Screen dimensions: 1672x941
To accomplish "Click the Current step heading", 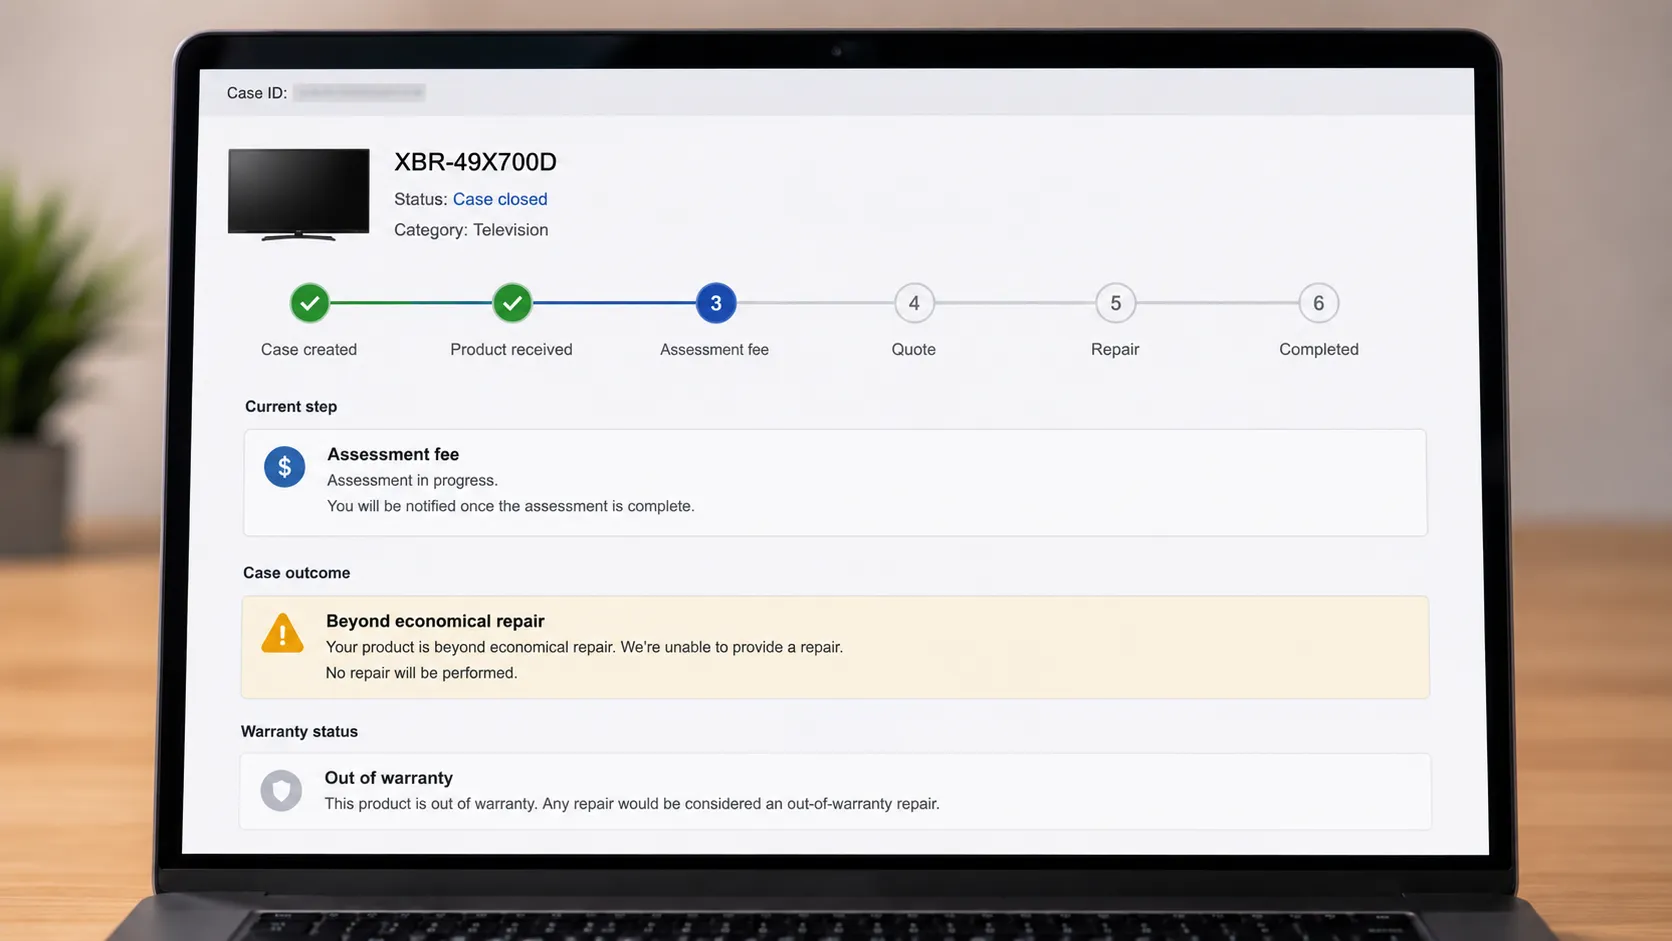I will coord(291,406).
